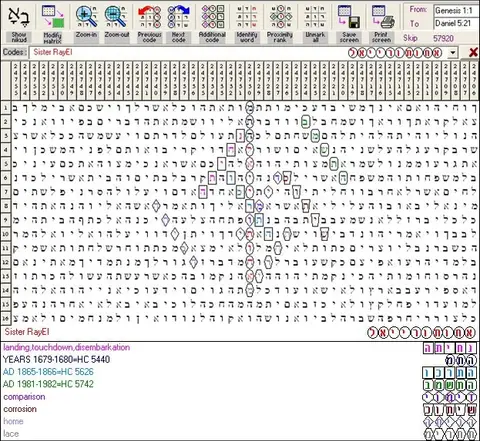Expand the Codes dropdown arrow

pyautogui.click(x=452, y=53)
